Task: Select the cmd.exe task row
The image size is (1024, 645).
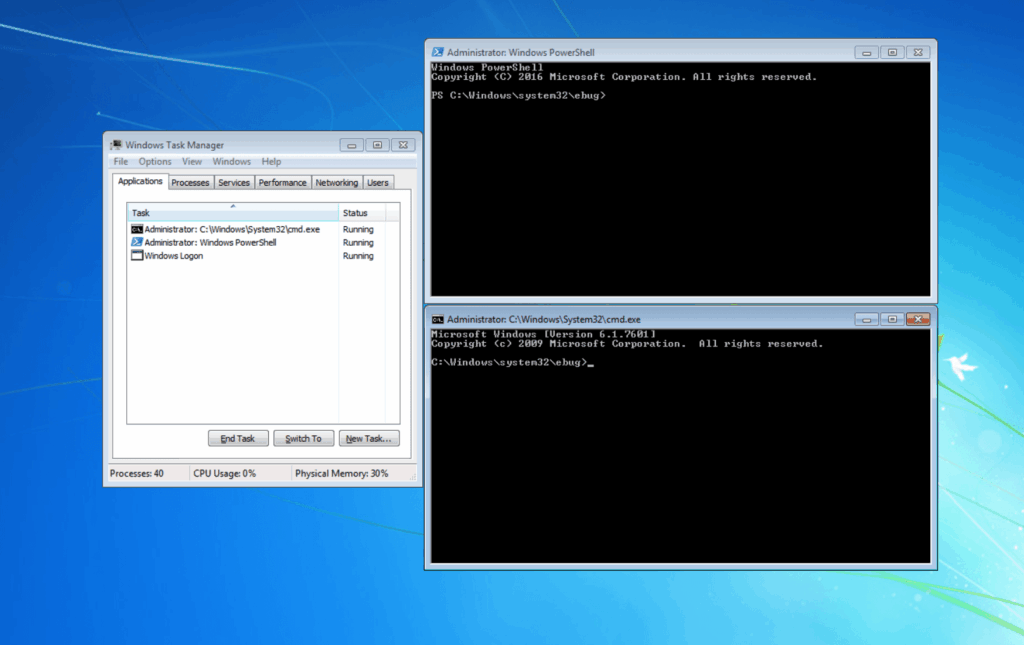Action: pyautogui.click(x=262, y=229)
